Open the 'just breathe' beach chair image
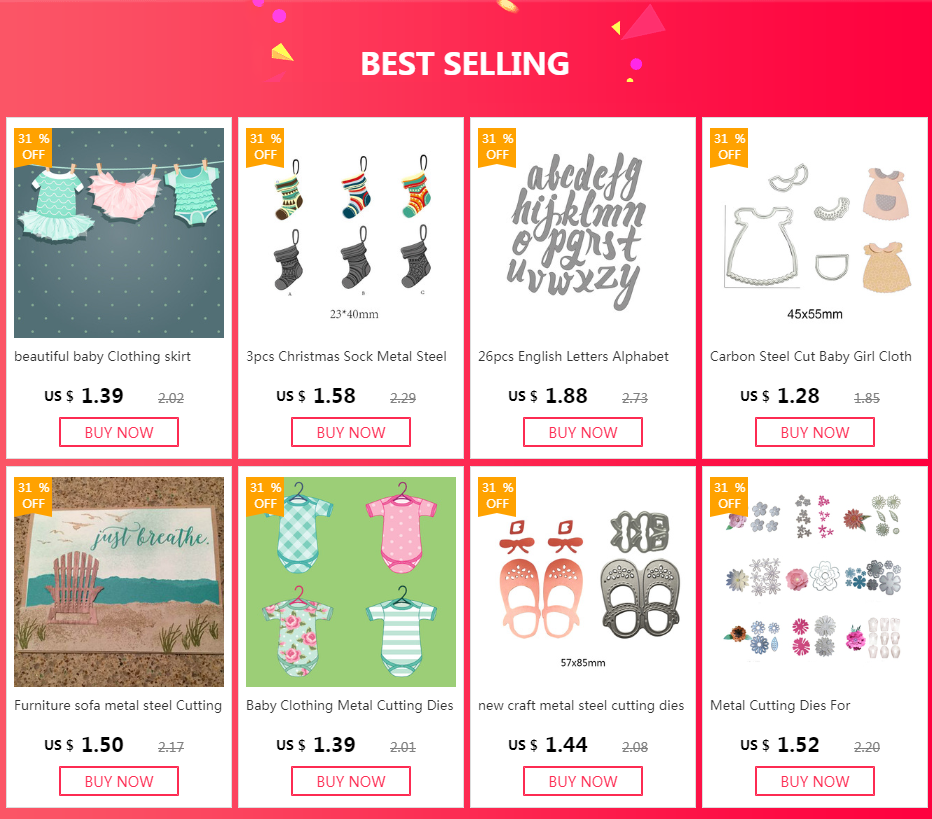This screenshot has width=932, height=819. point(119,582)
